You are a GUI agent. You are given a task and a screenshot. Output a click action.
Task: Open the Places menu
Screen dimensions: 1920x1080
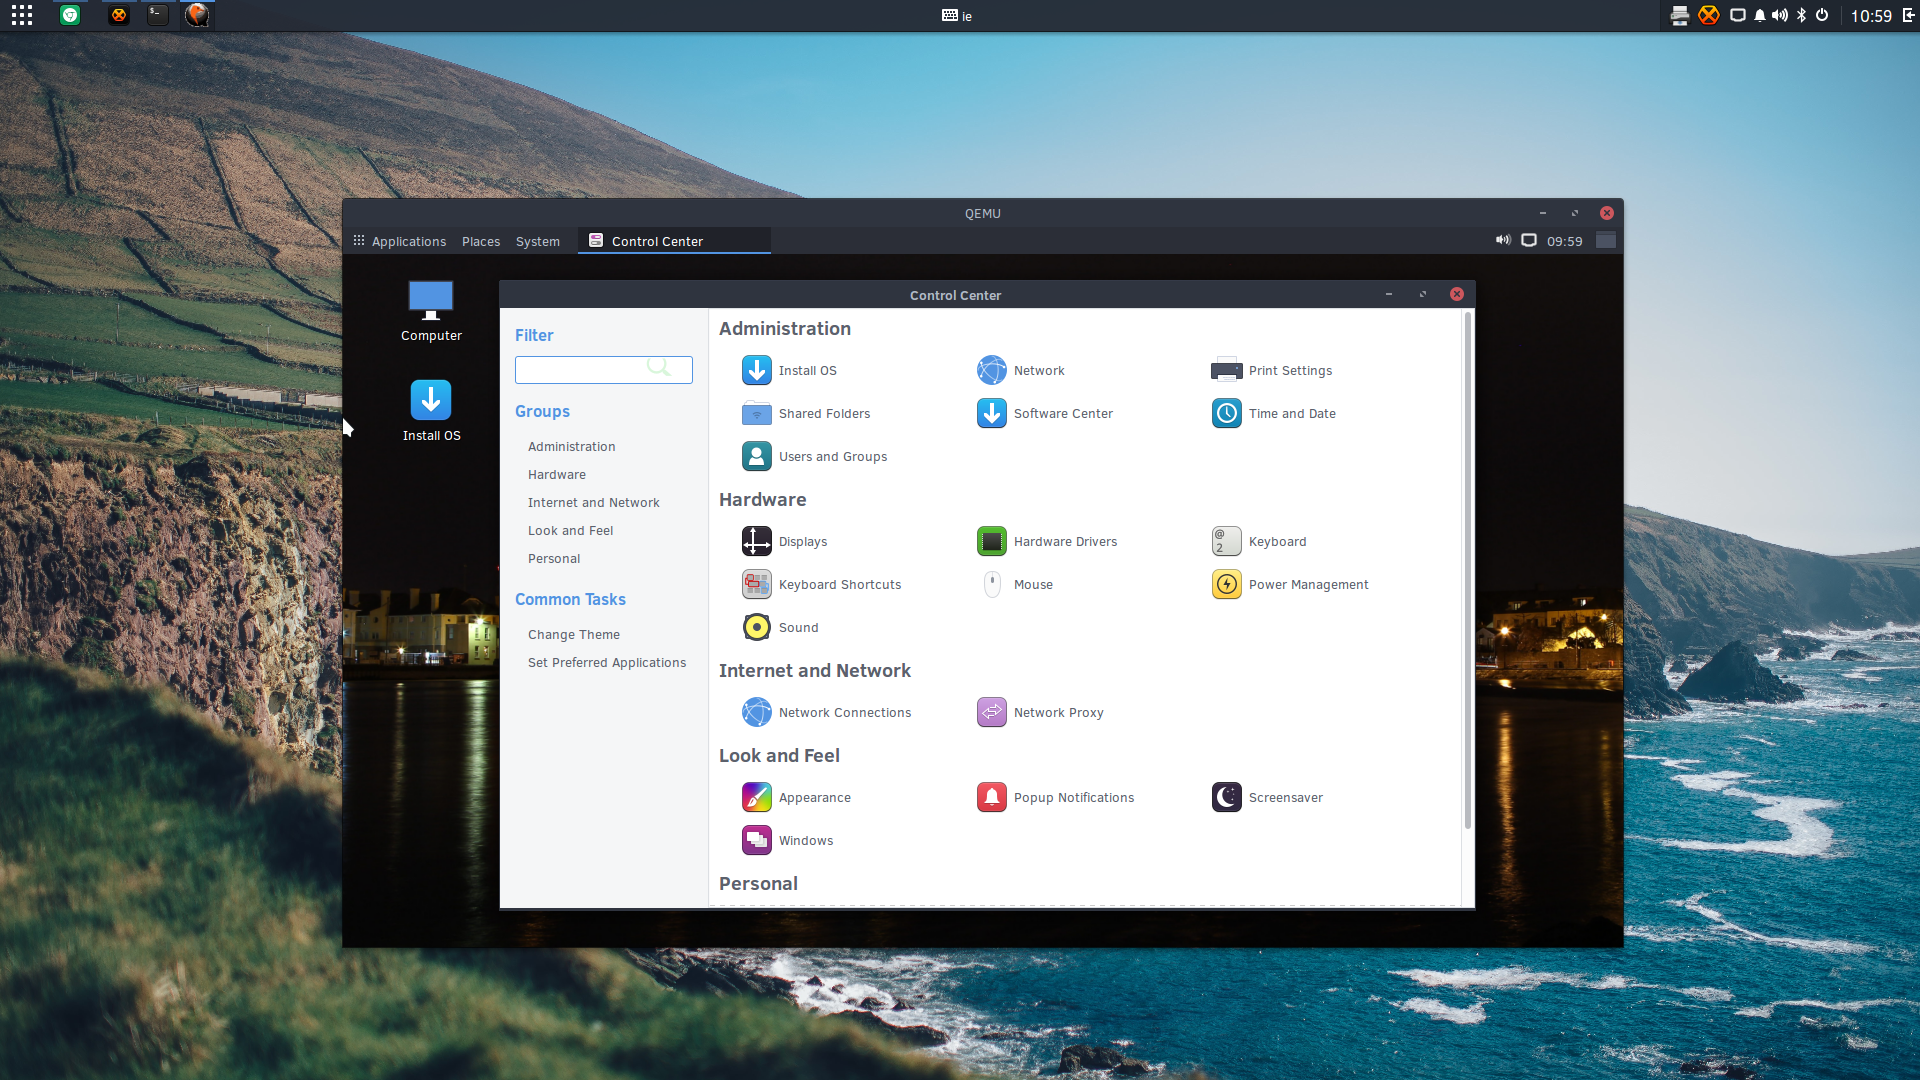[x=481, y=241]
